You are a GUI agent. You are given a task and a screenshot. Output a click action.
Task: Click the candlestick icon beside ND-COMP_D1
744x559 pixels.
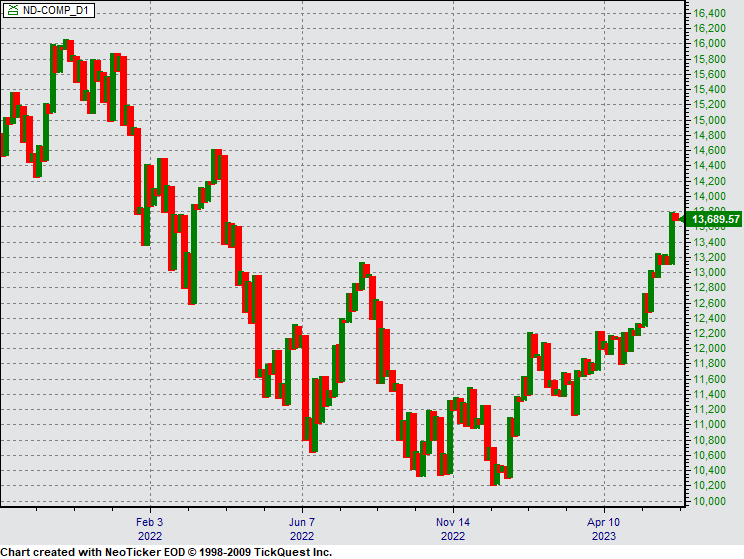pyautogui.click(x=11, y=9)
